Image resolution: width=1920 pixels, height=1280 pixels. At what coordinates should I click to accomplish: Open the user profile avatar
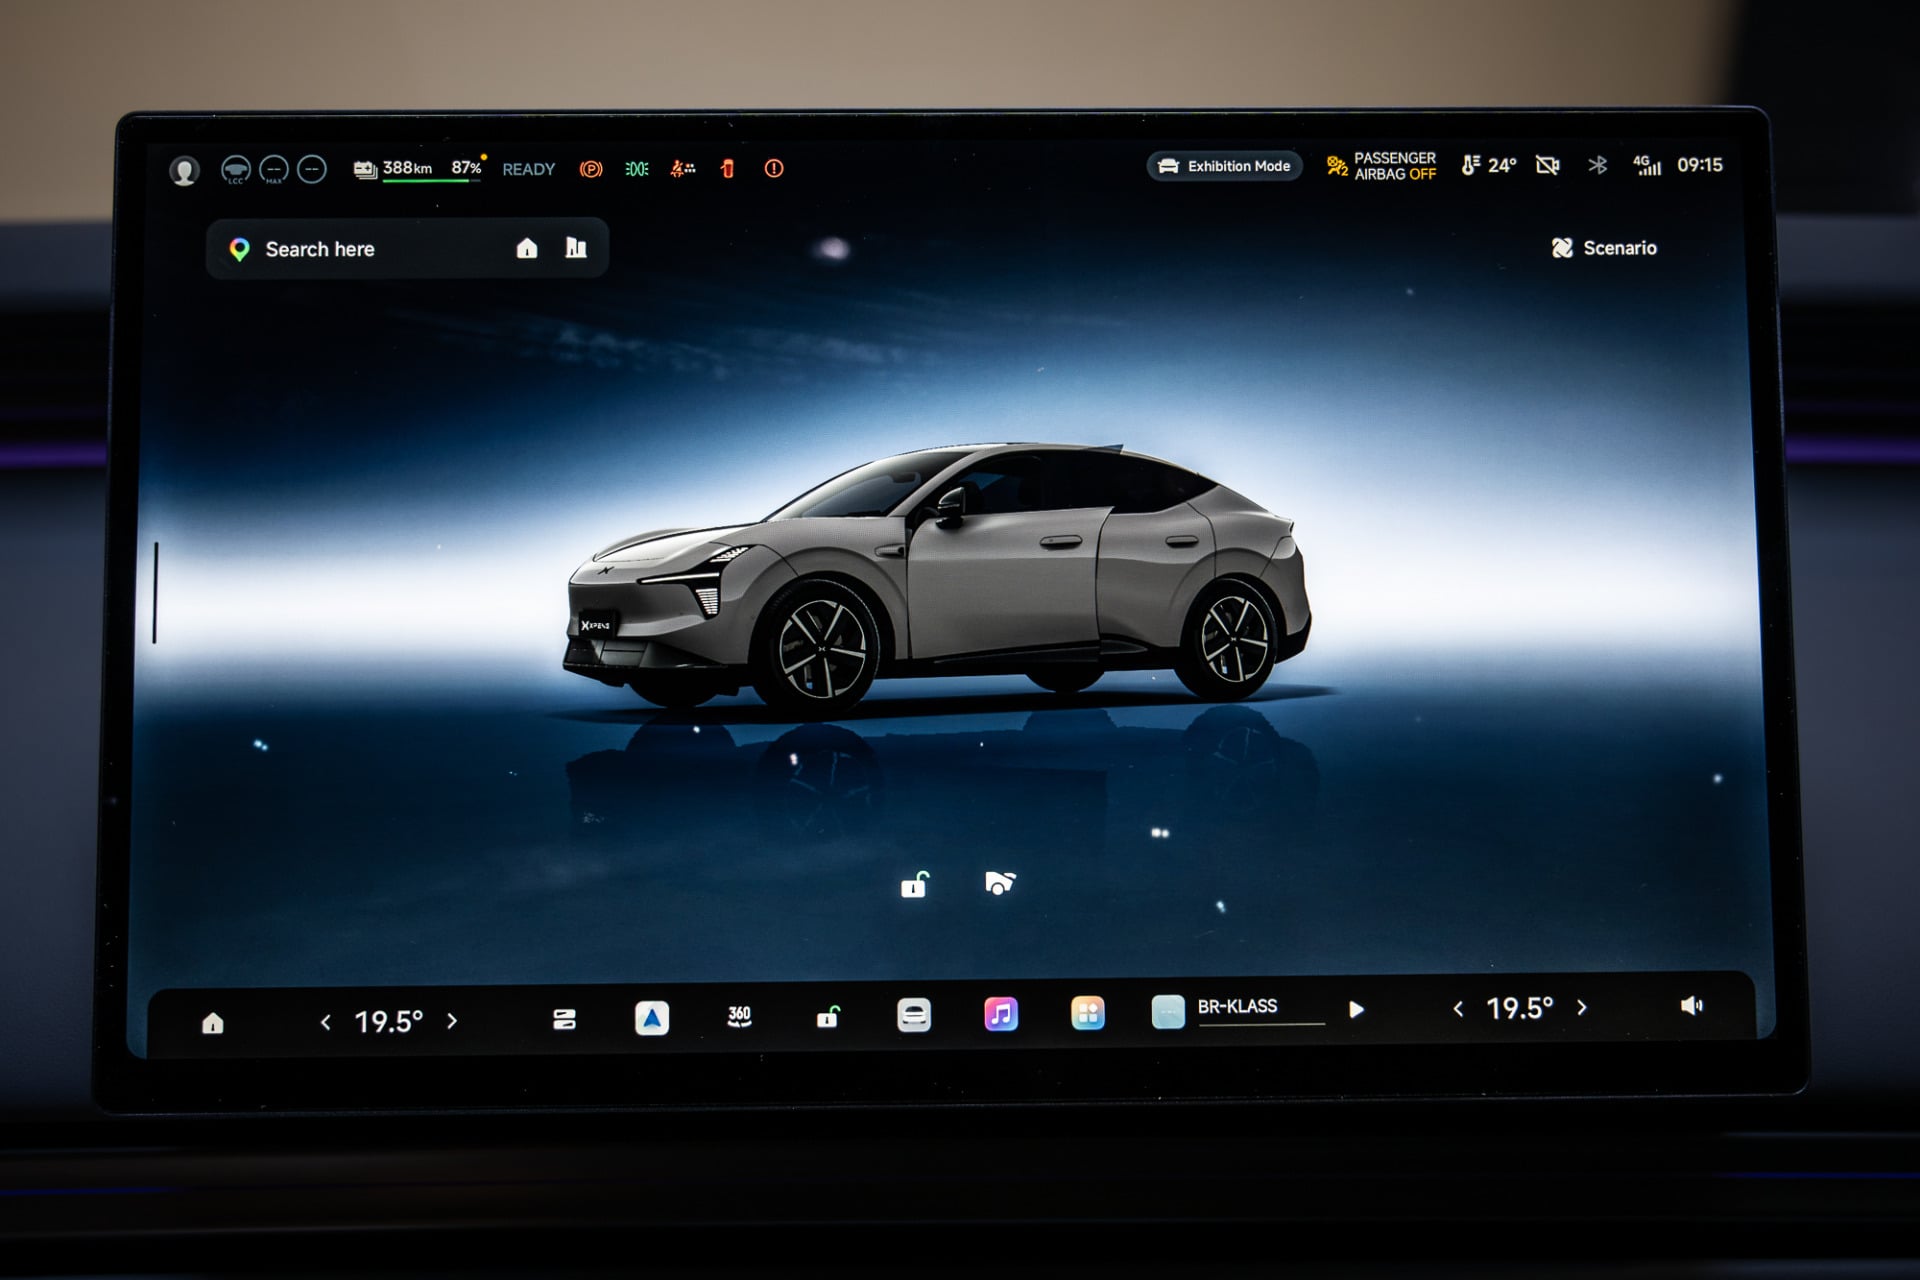[x=184, y=171]
